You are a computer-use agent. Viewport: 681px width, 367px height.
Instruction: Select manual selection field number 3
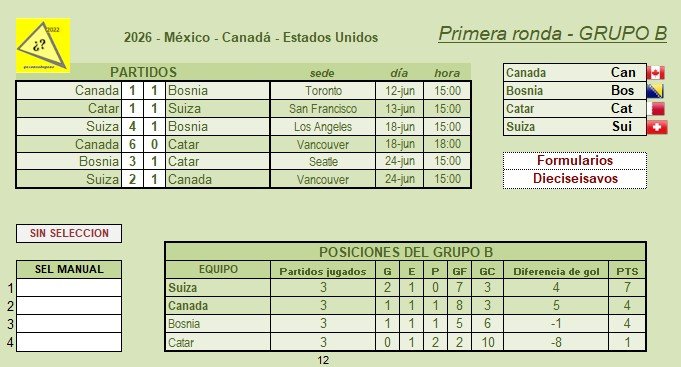point(69,324)
